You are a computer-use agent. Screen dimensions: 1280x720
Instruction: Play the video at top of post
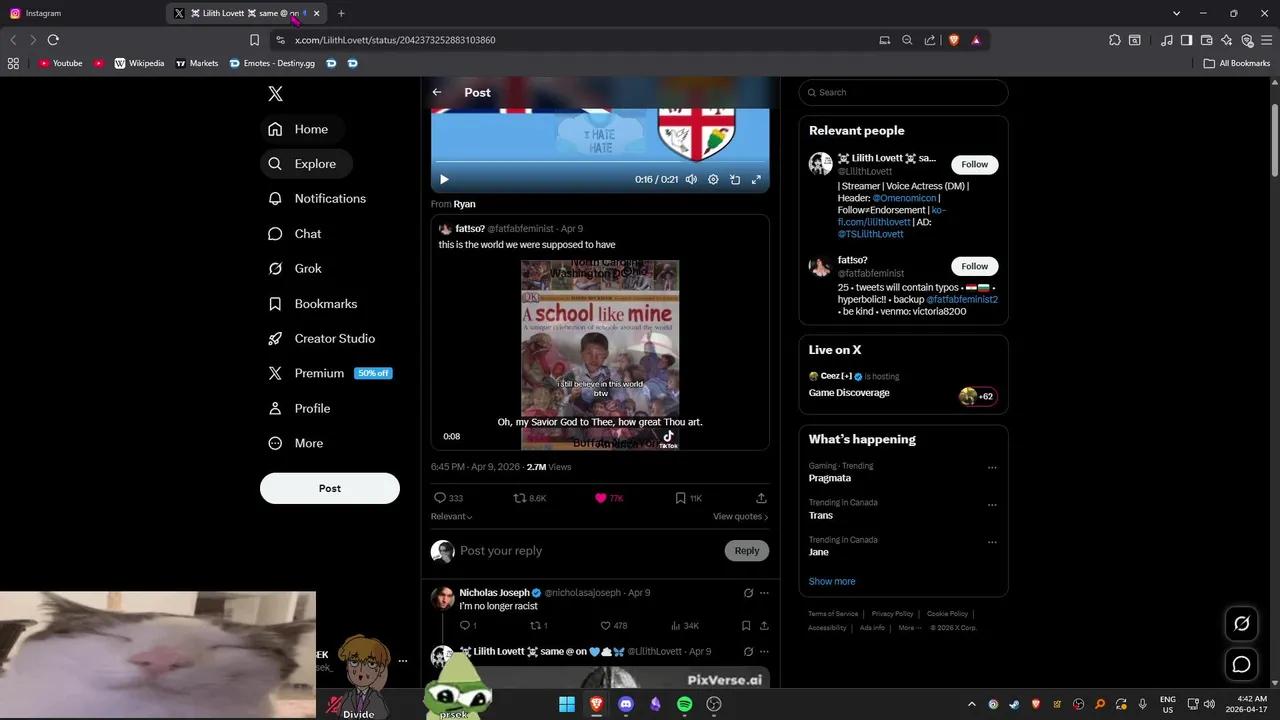point(444,180)
